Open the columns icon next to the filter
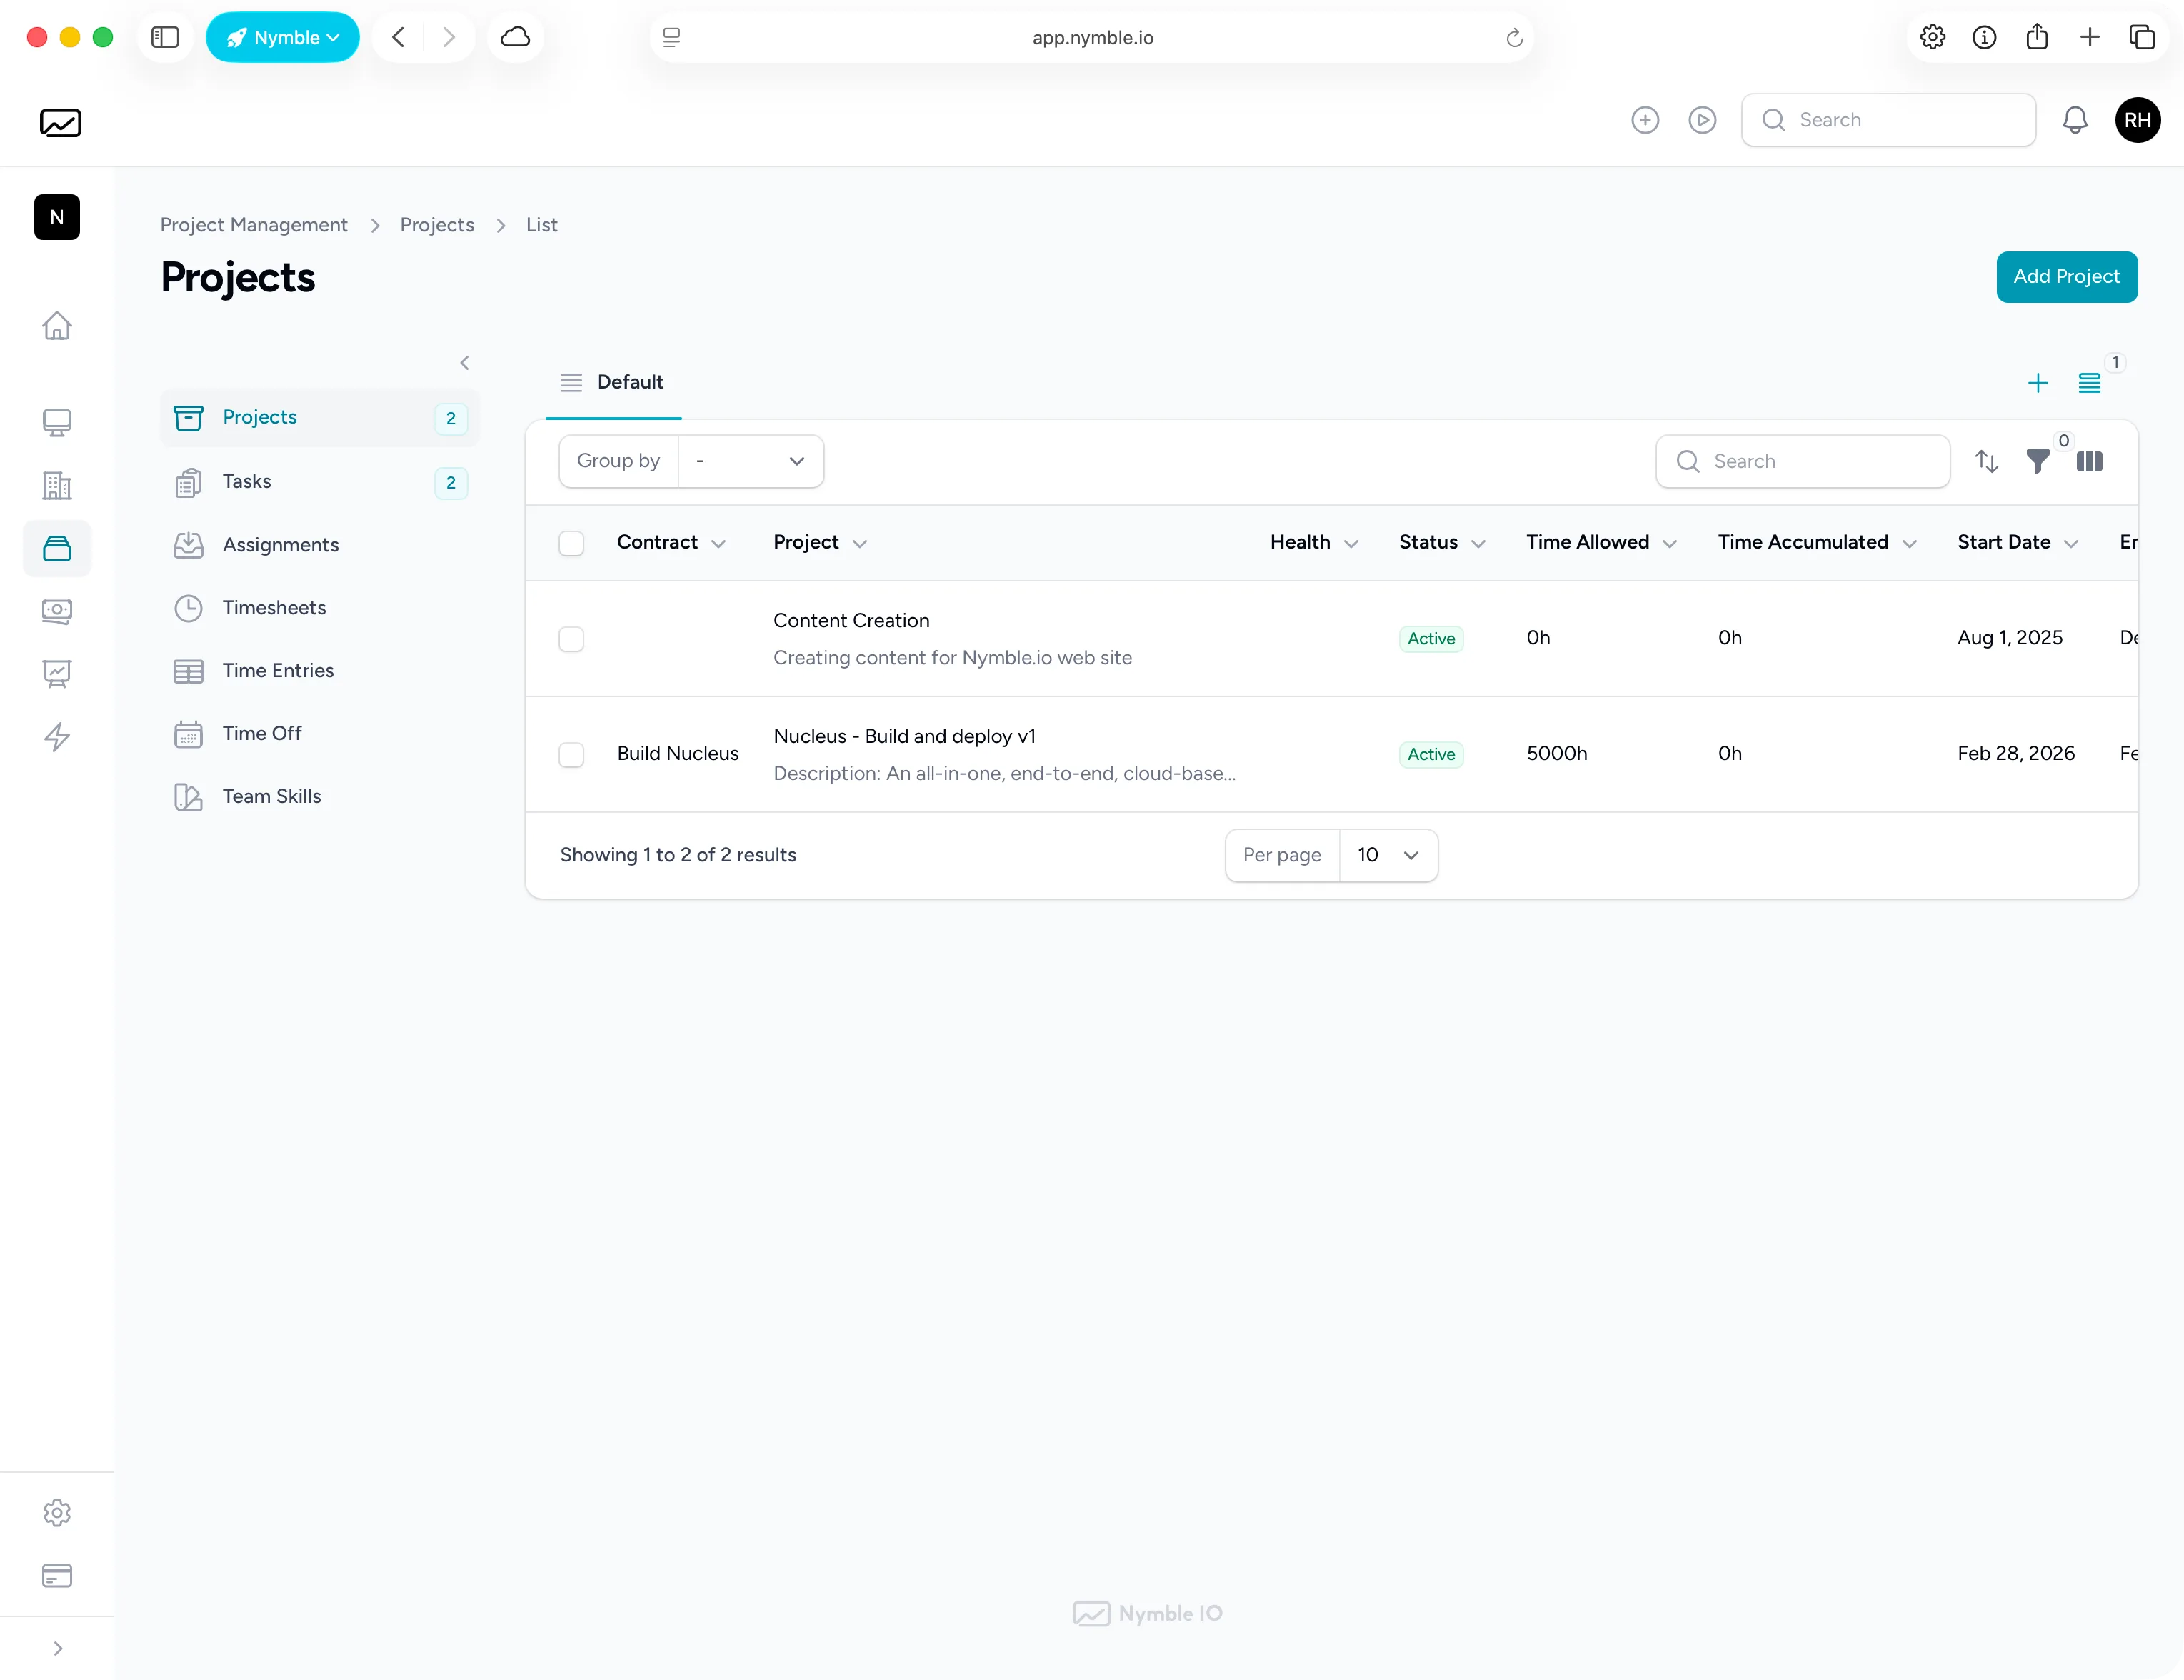Screen dimensions: 2184x1680 click(2091, 461)
